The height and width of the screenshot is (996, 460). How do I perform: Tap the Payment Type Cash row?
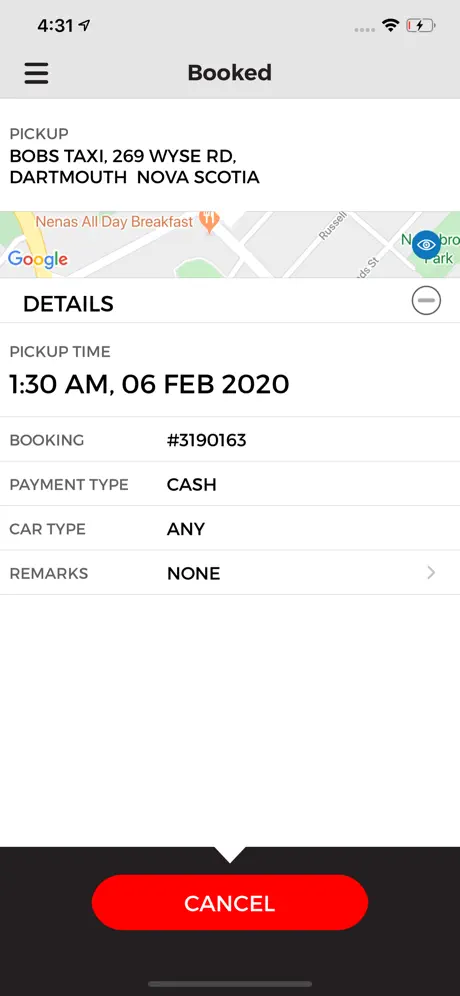click(x=230, y=484)
